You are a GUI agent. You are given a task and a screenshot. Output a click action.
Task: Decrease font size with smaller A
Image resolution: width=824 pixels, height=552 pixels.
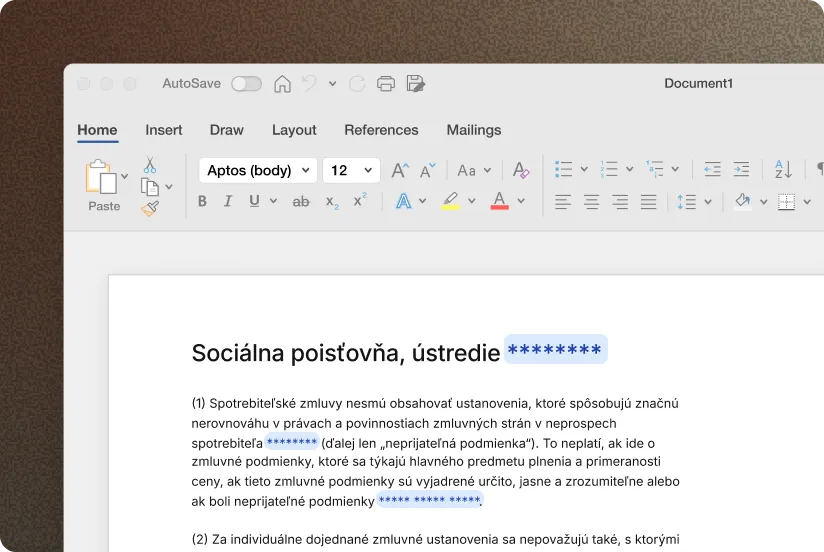click(x=427, y=170)
